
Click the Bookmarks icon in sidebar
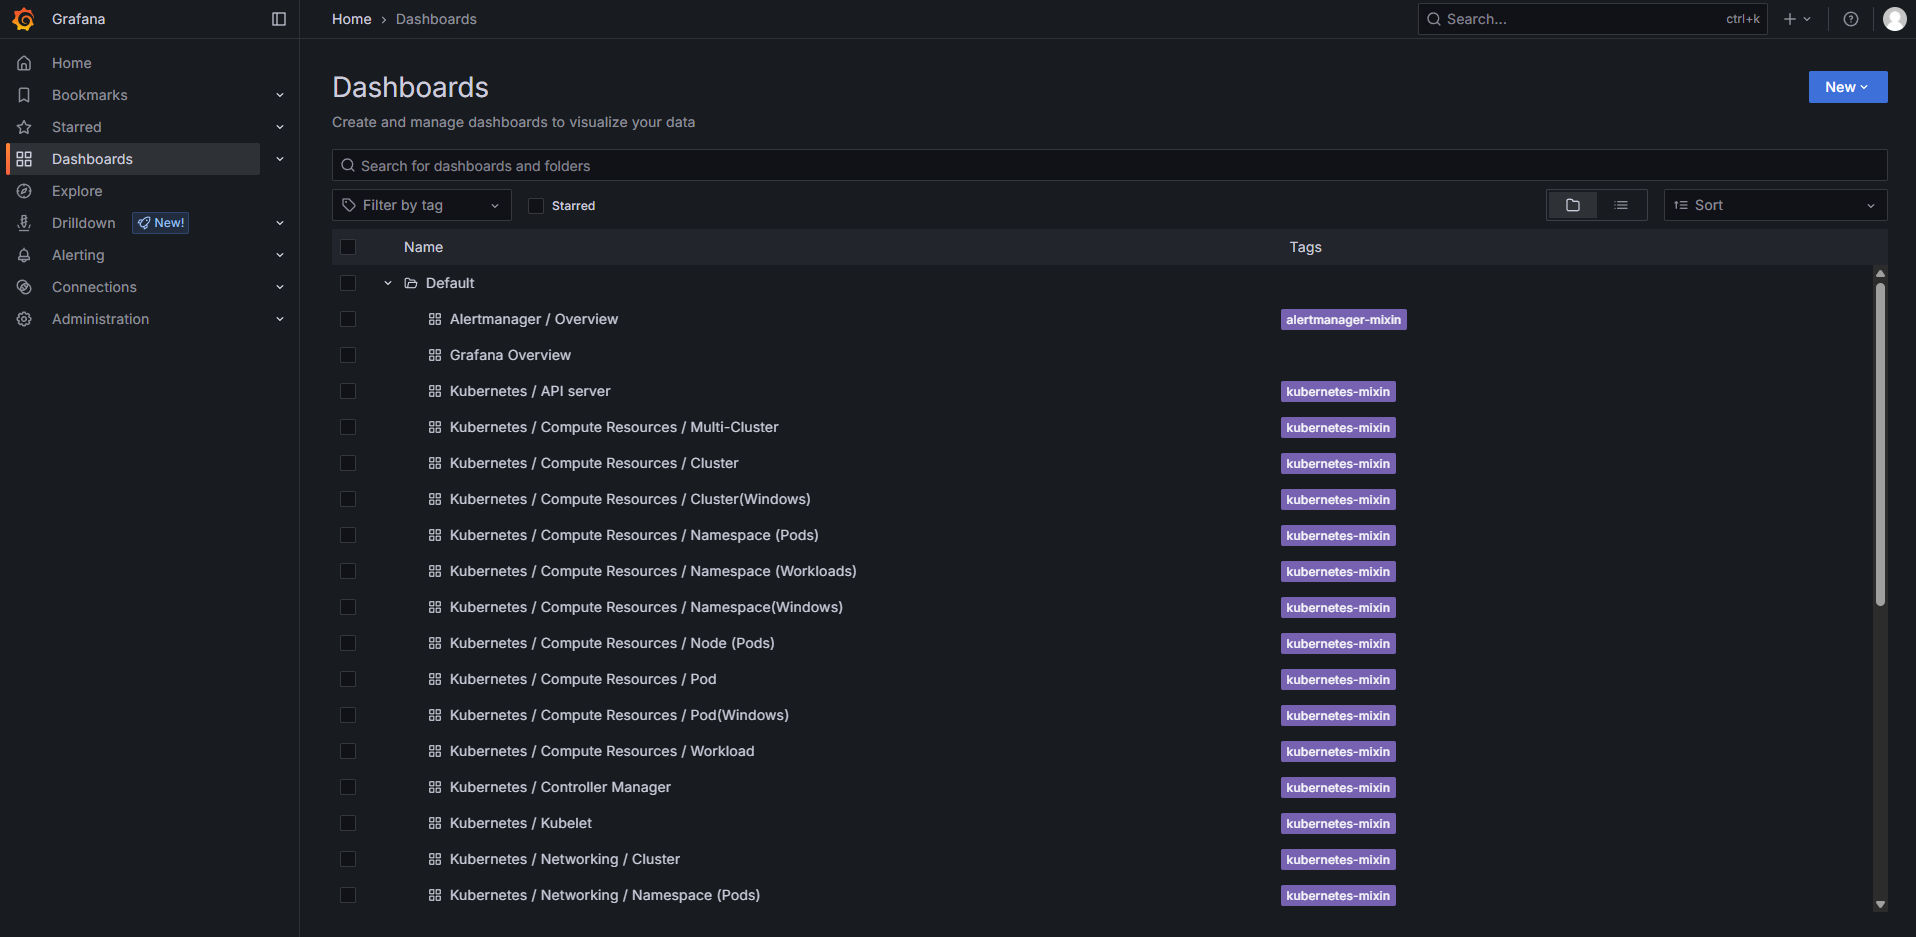click(24, 95)
